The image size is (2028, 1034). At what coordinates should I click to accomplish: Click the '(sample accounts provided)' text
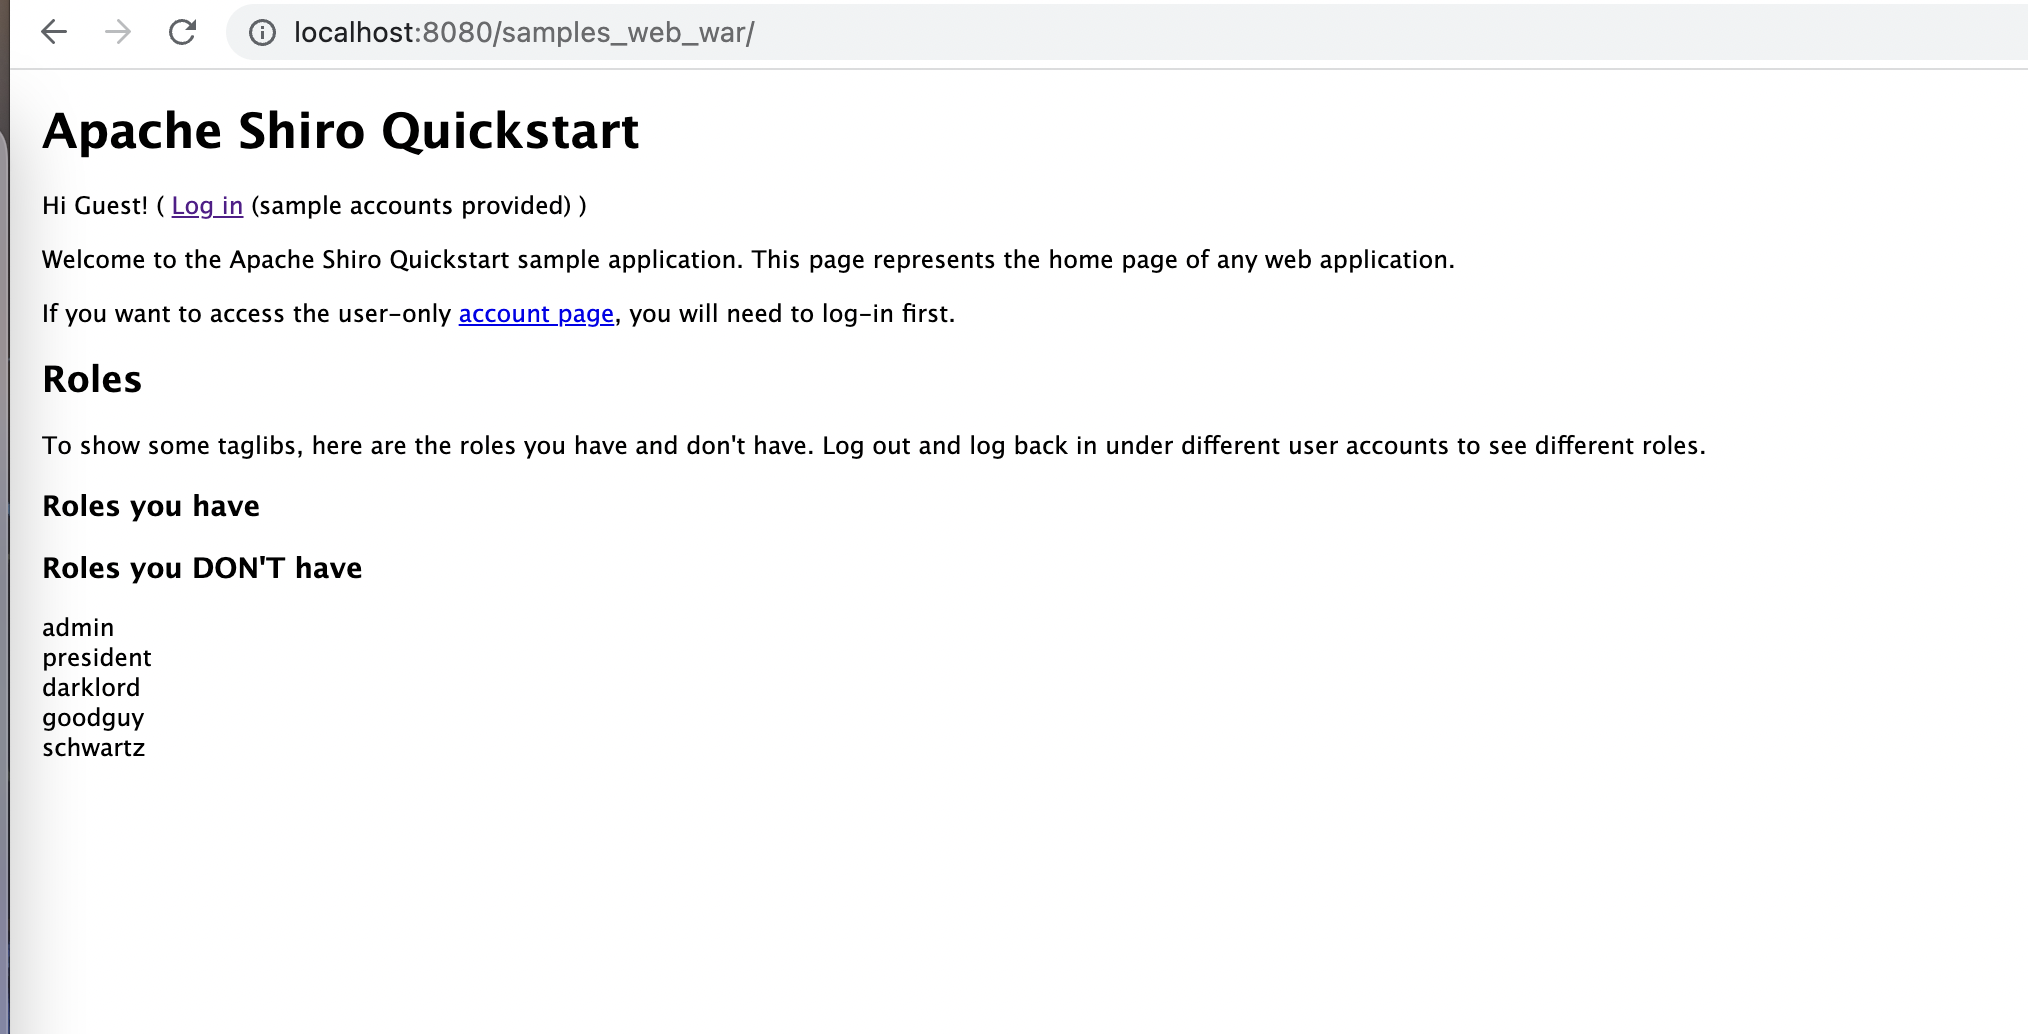click(x=411, y=206)
